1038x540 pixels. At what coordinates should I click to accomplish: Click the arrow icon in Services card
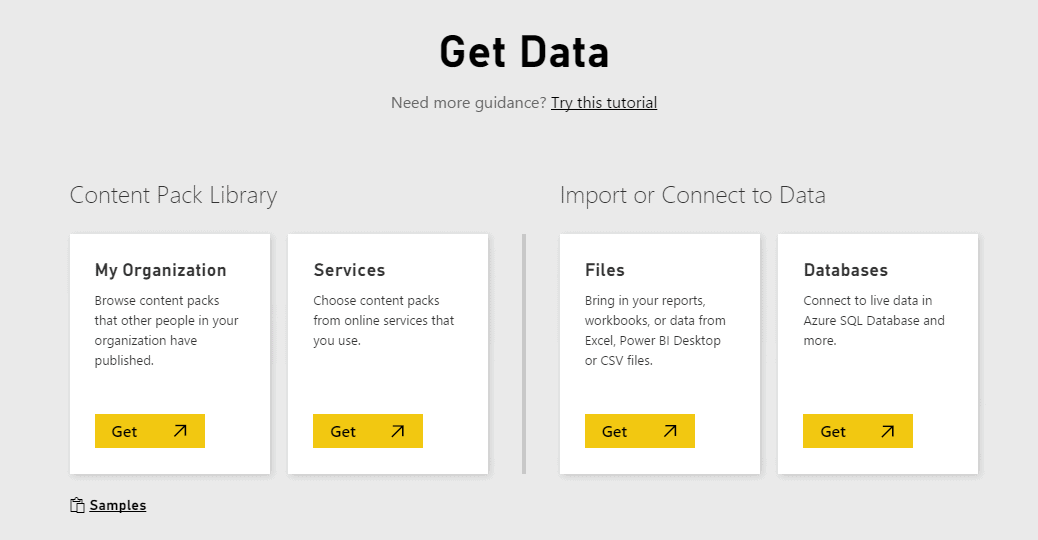coord(398,431)
